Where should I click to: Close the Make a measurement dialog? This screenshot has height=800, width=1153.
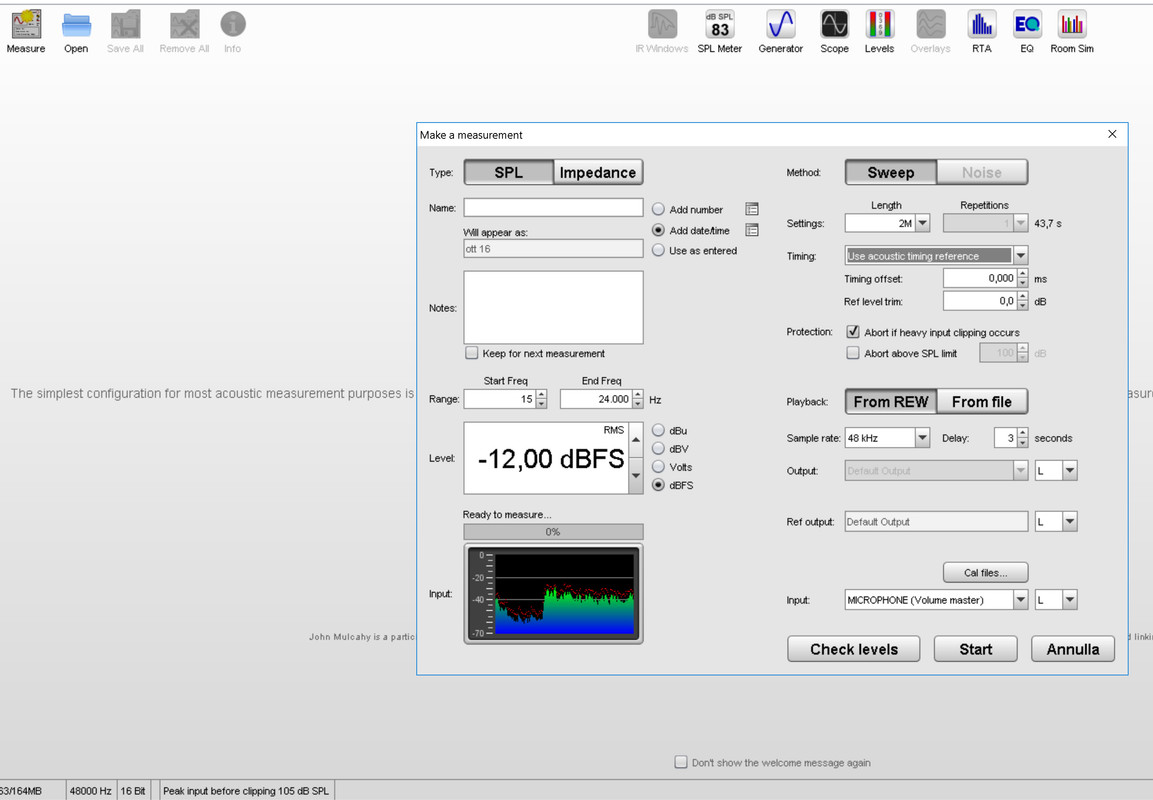1112,134
